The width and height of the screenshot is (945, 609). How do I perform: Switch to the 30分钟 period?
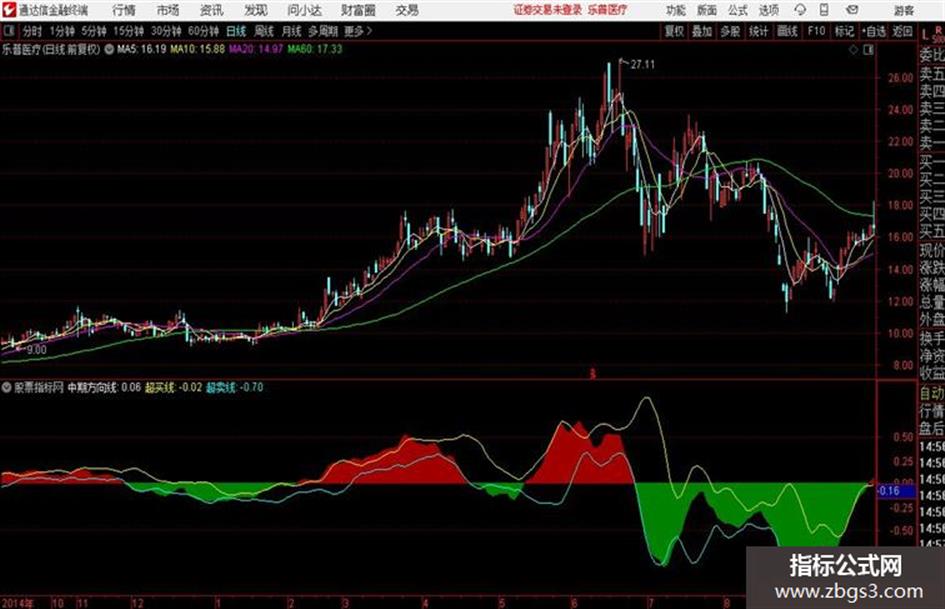tap(166, 31)
